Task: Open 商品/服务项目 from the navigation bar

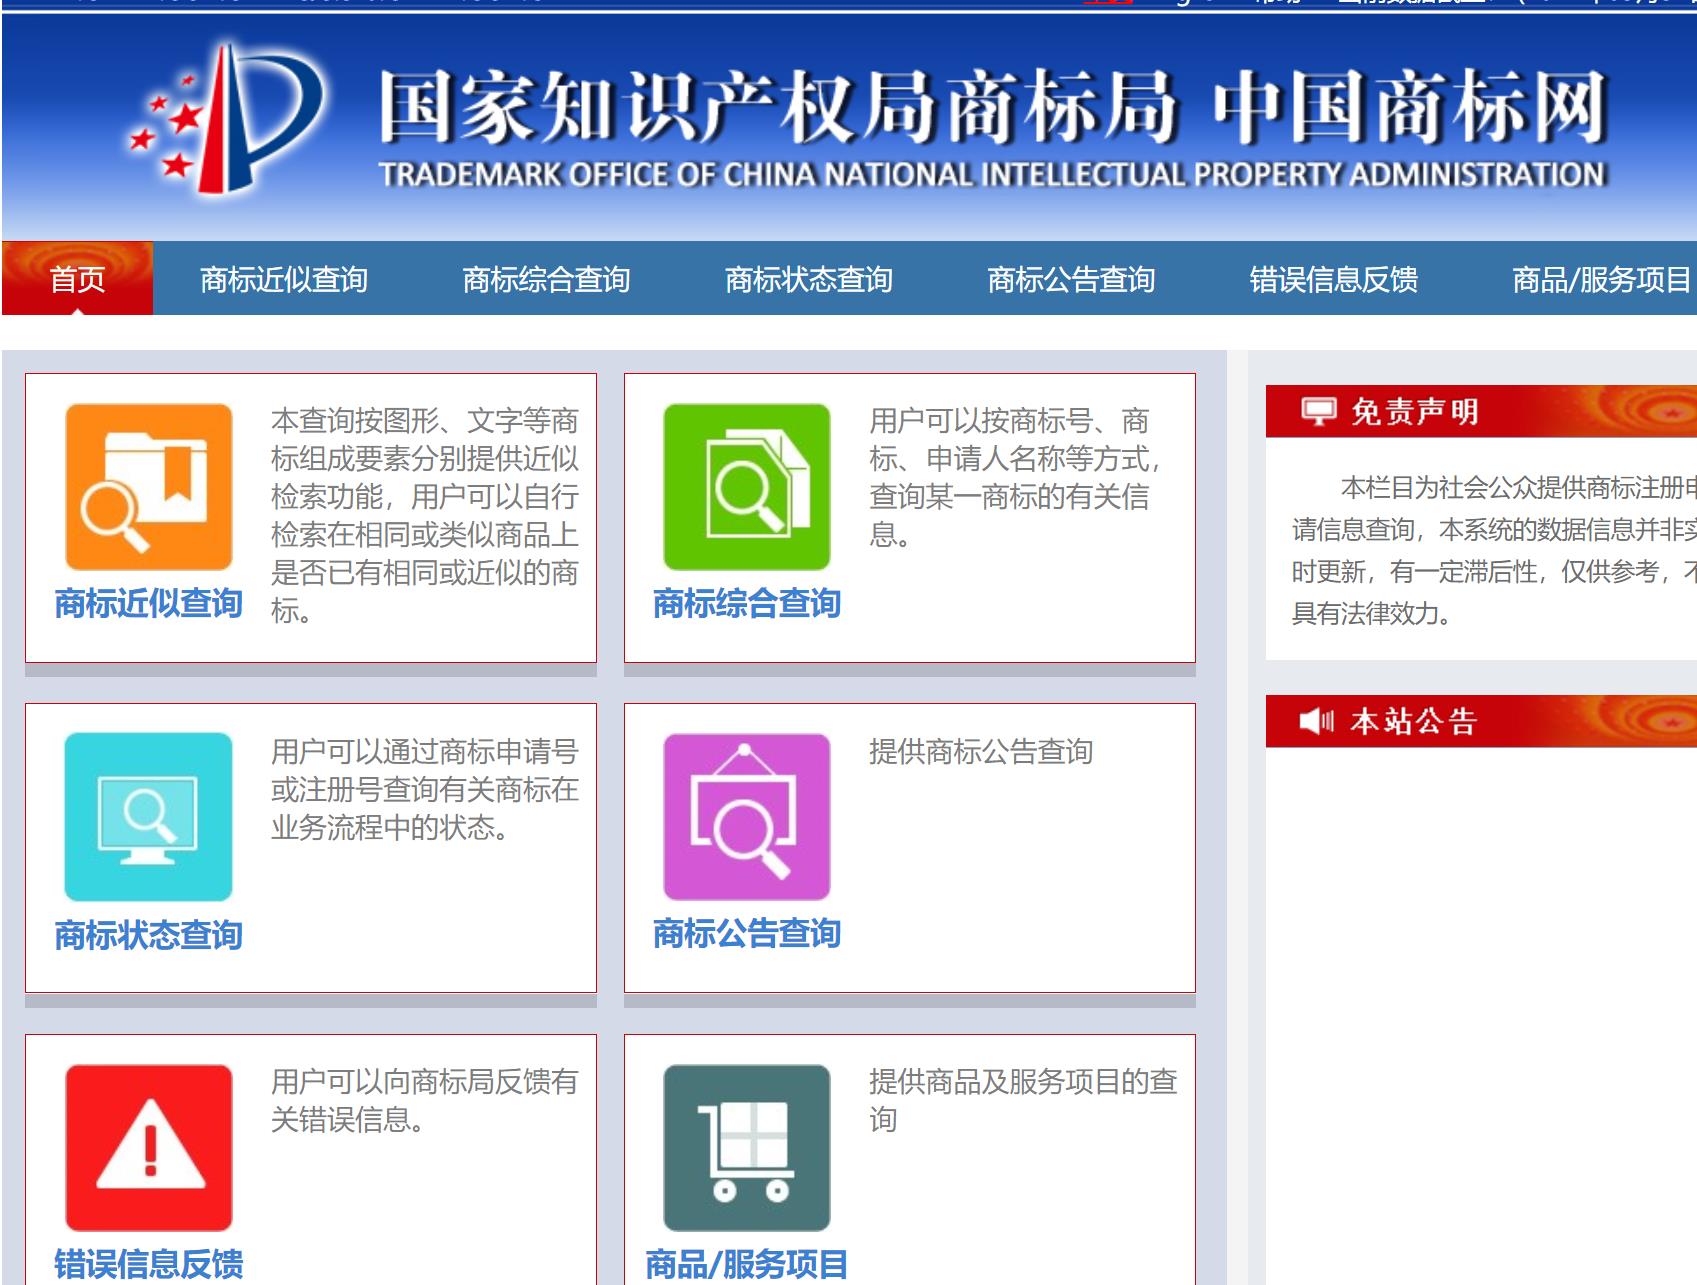Action: (1600, 279)
